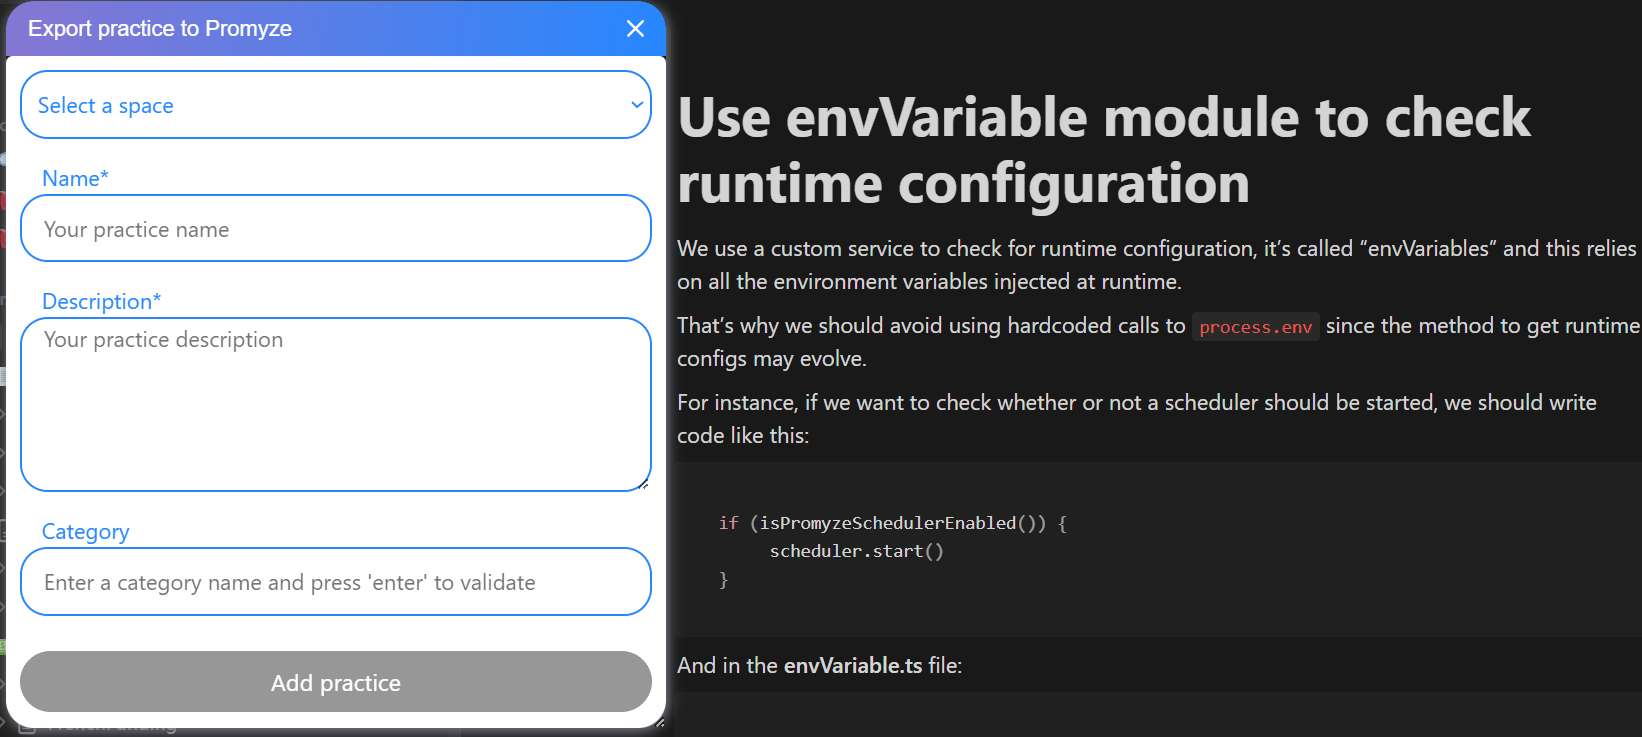Click the isPromyzeSchedulerEnabled code line
This screenshot has height=737, width=1642.
(x=893, y=523)
